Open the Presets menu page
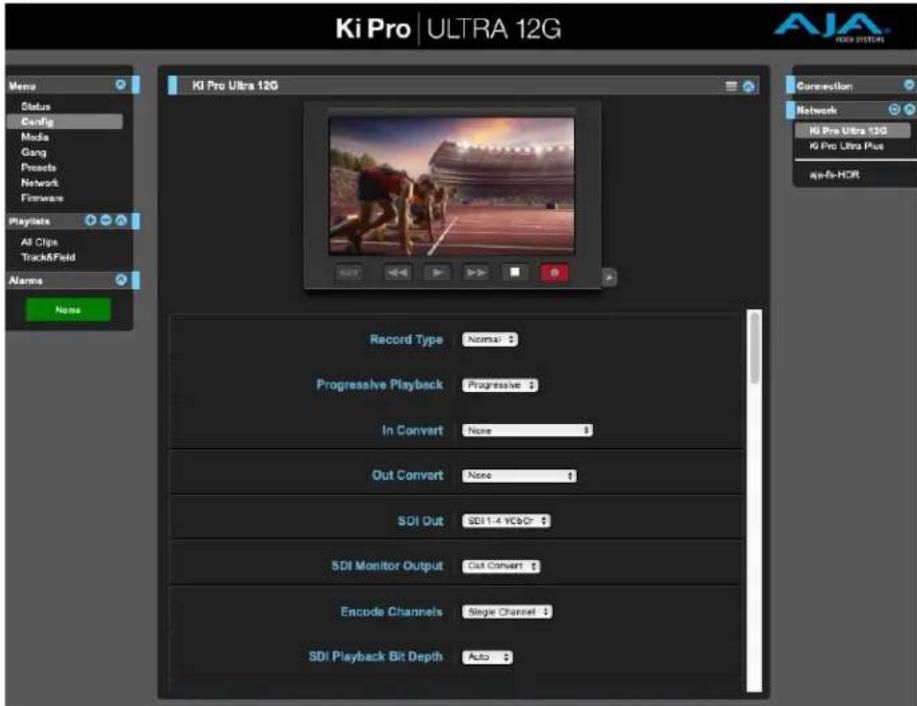This screenshot has height=706, width=917. click(39, 167)
